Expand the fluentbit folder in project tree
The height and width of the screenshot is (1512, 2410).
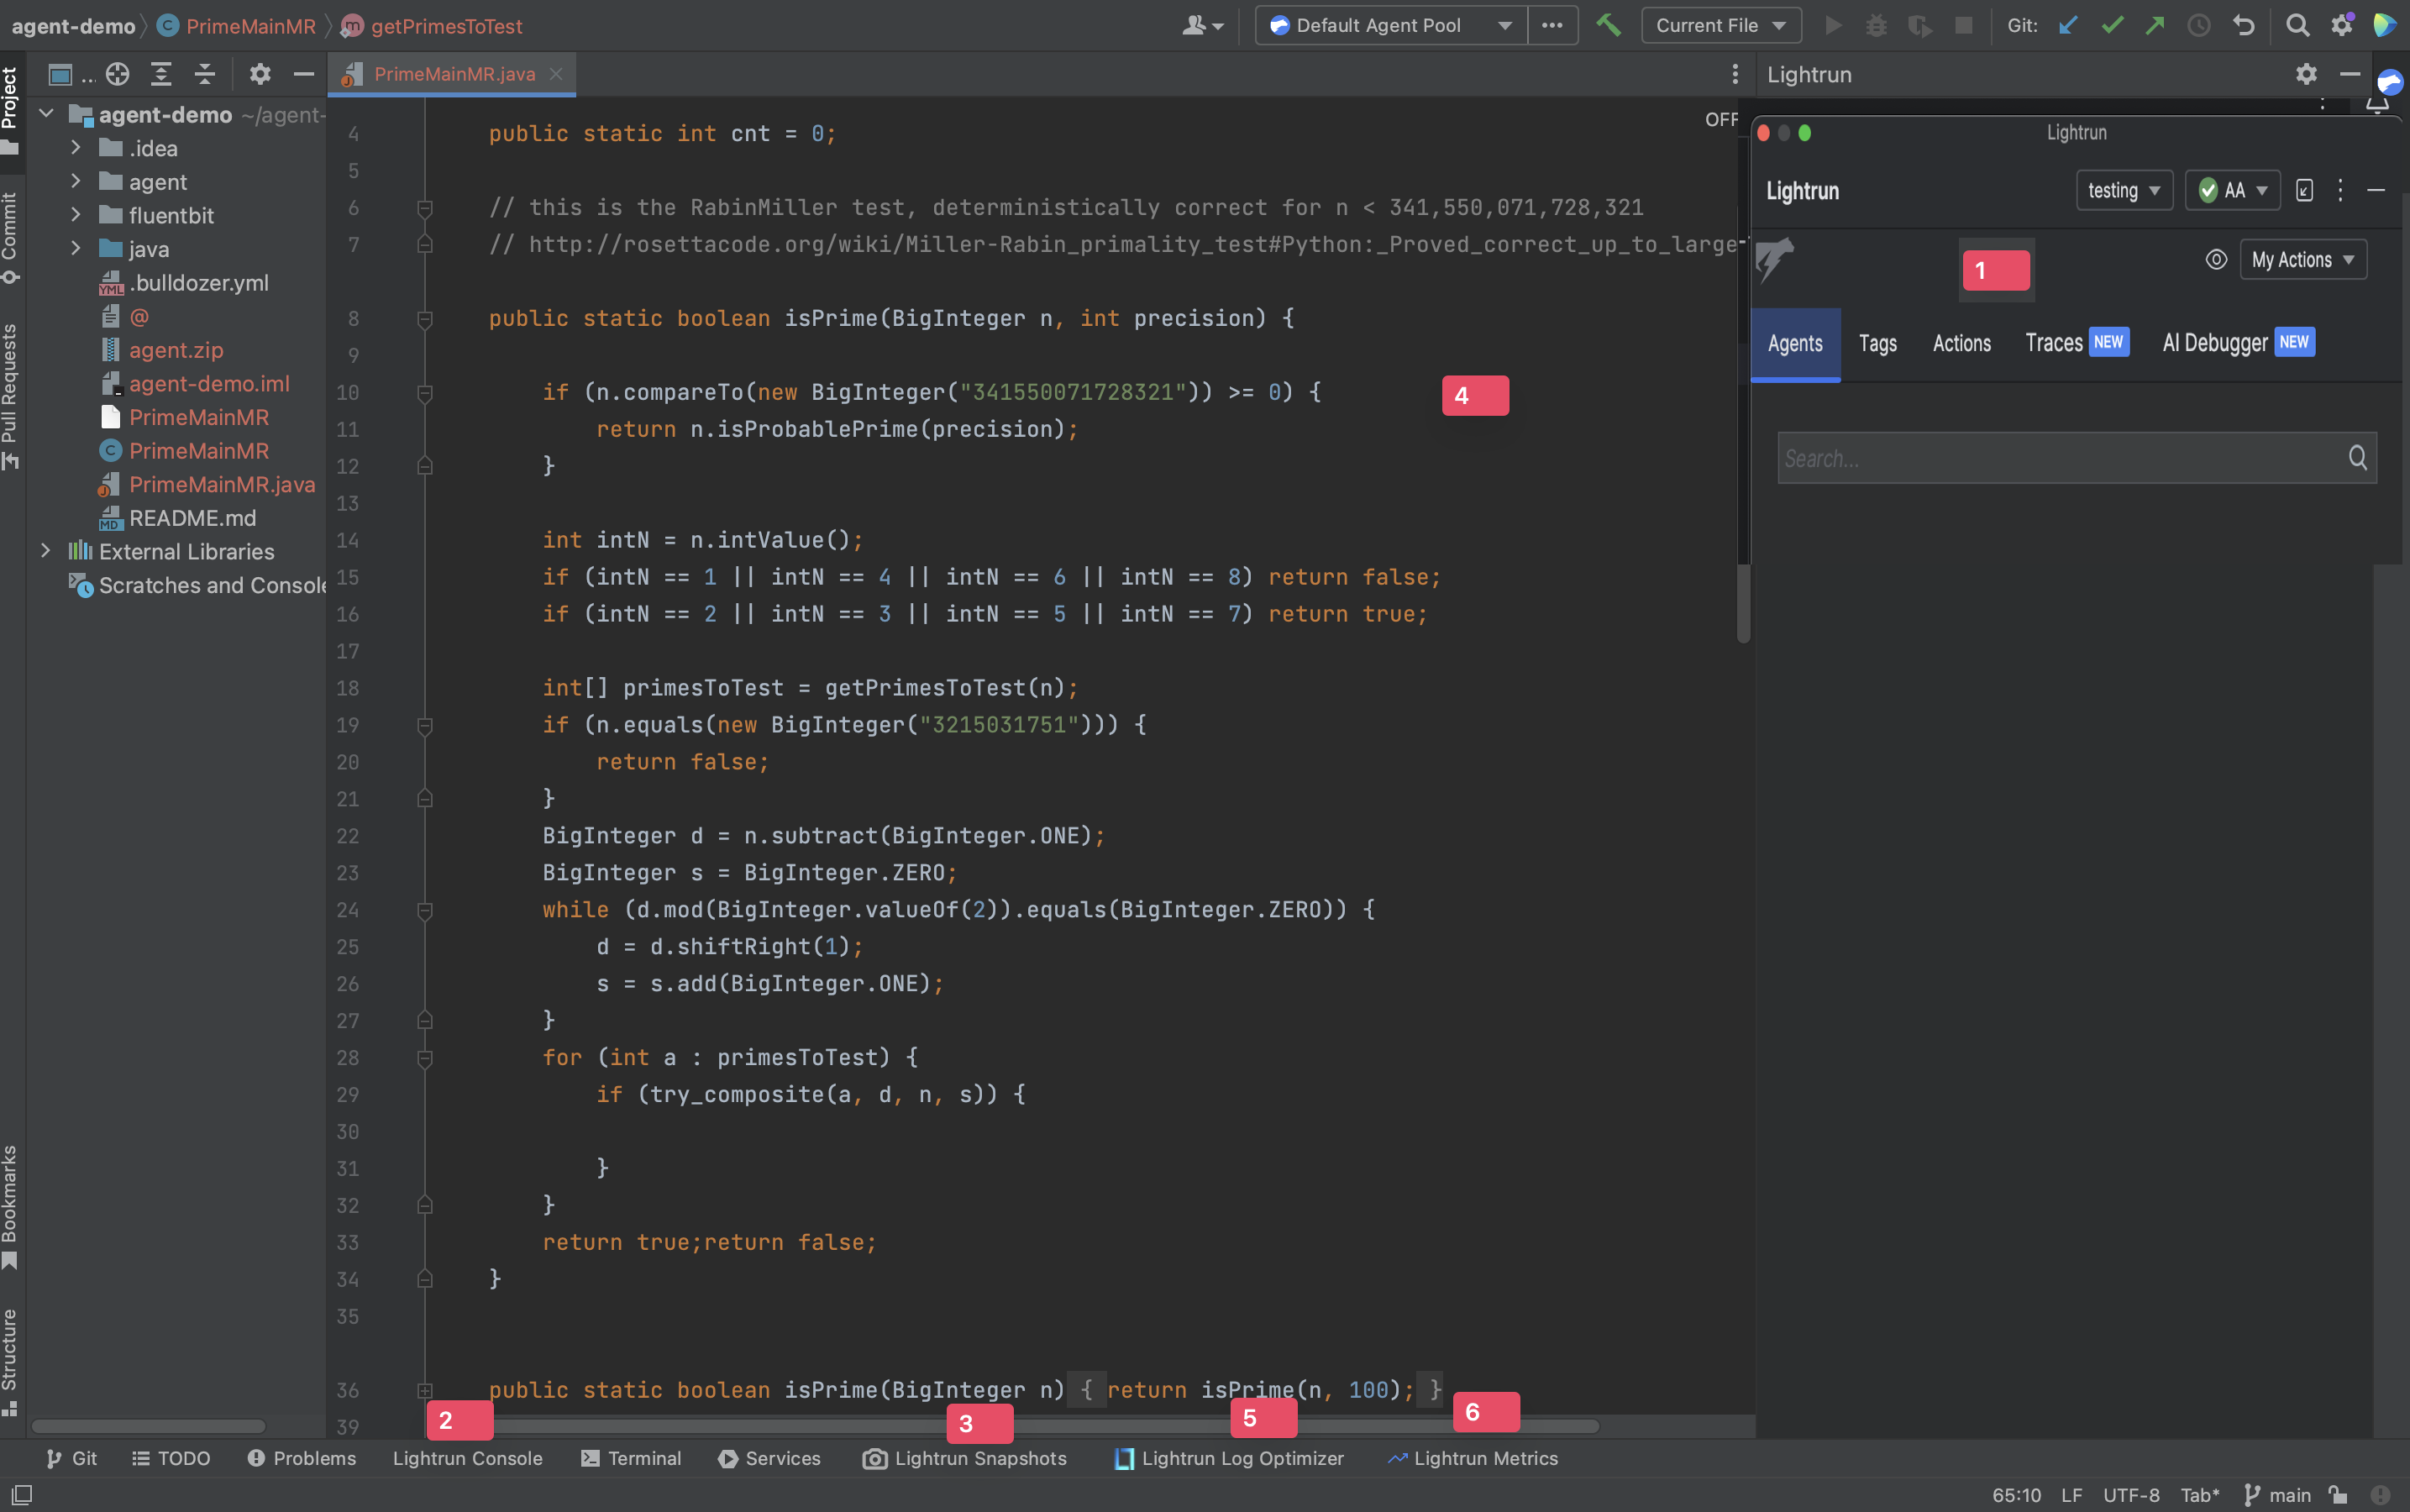pyautogui.click(x=76, y=215)
